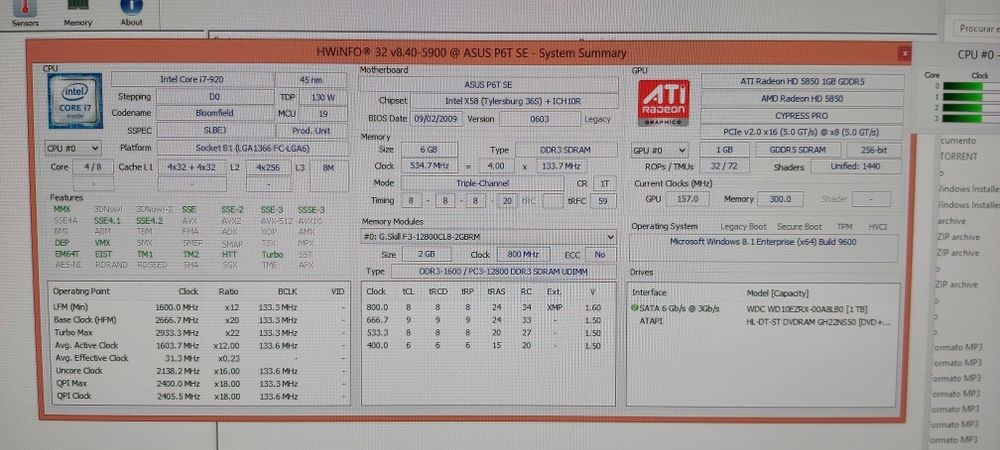Viewport: 1000px width, 450px height.
Task: Click the Procurar search box
Action: click(x=976, y=29)
